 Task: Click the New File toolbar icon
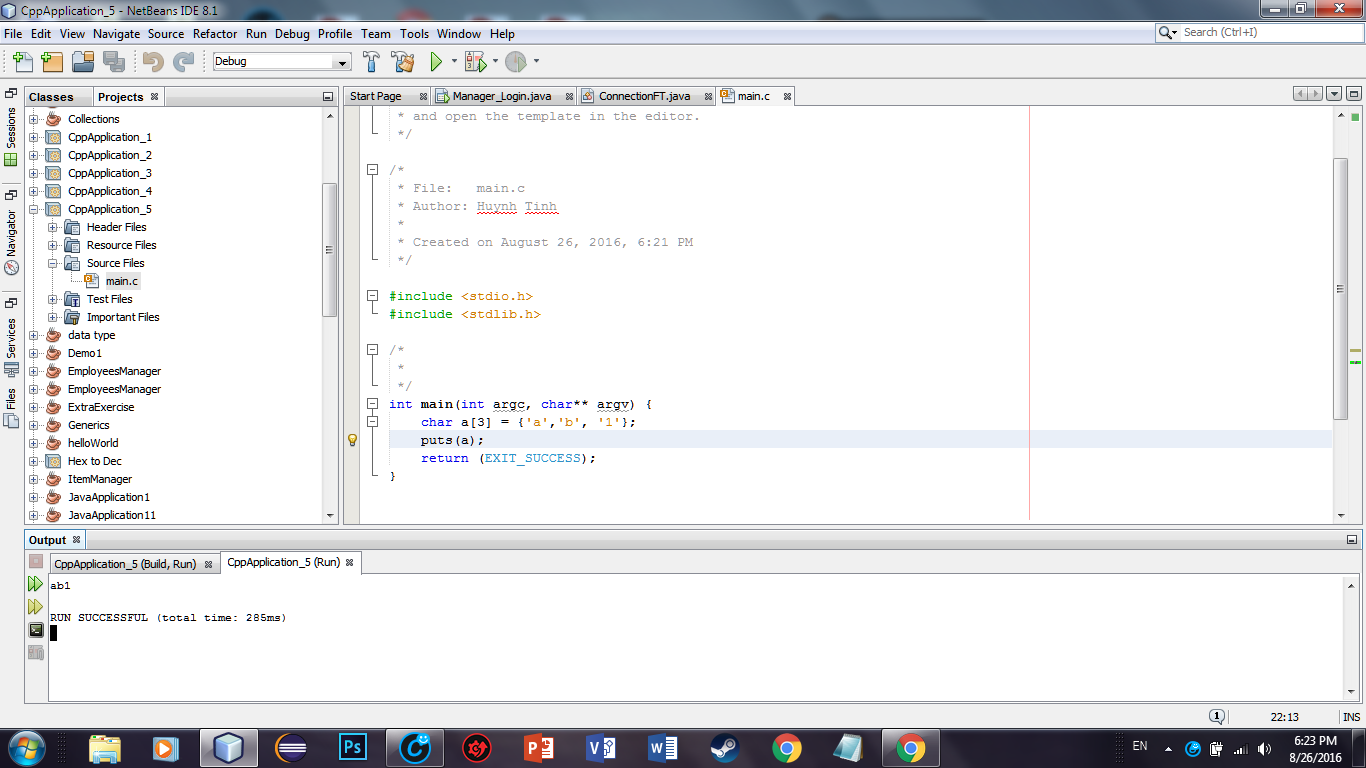click(22, 62)
